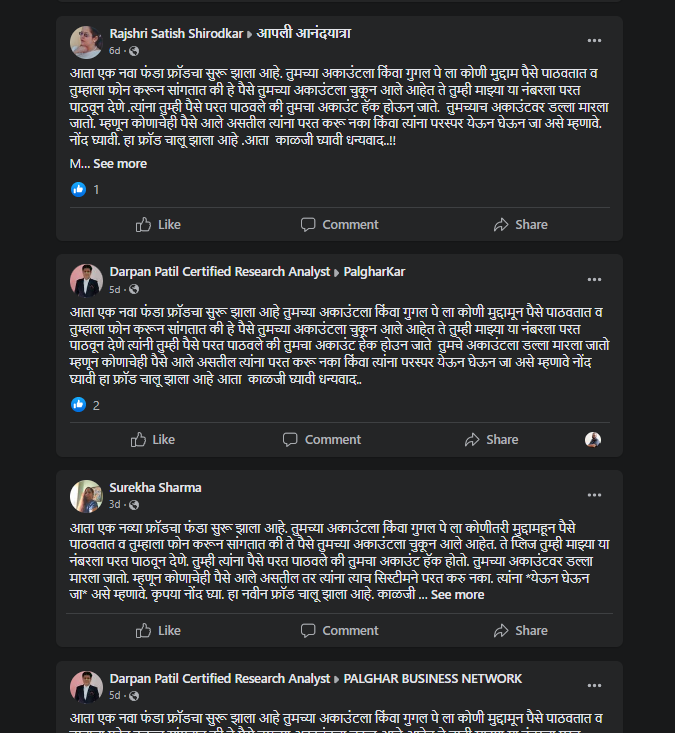This screenshot has height=733, width=675.
Task: Expand Surekha Sharma's post with See more
Action: 457,594
